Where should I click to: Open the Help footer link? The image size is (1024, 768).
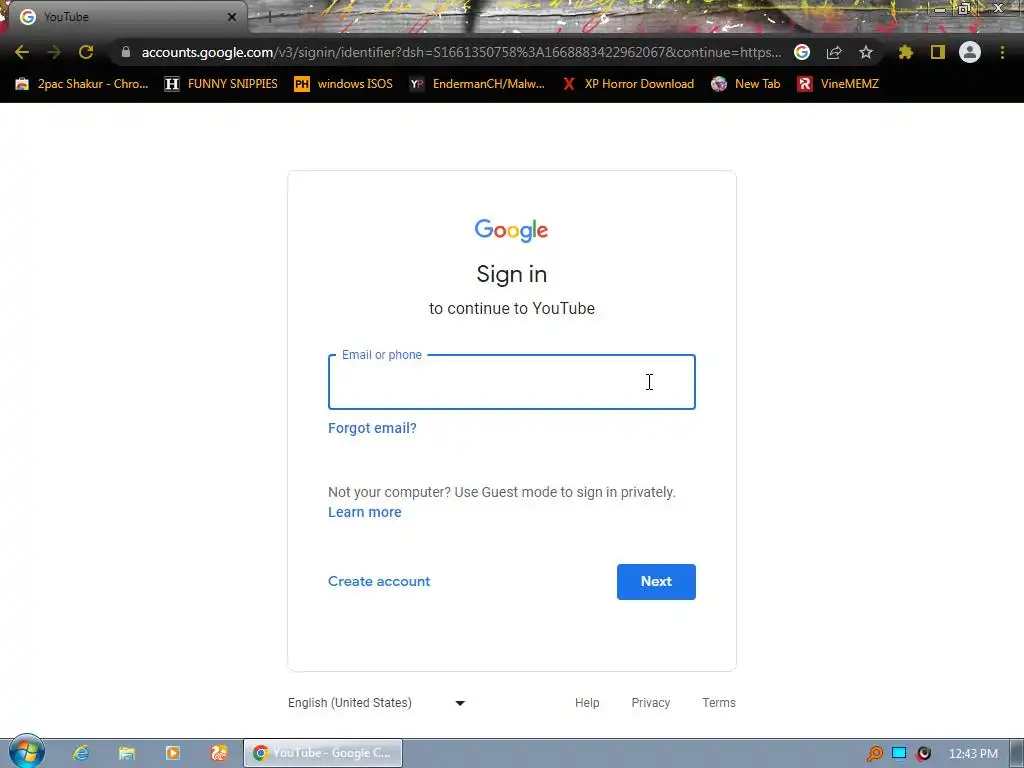click(587, 703)
